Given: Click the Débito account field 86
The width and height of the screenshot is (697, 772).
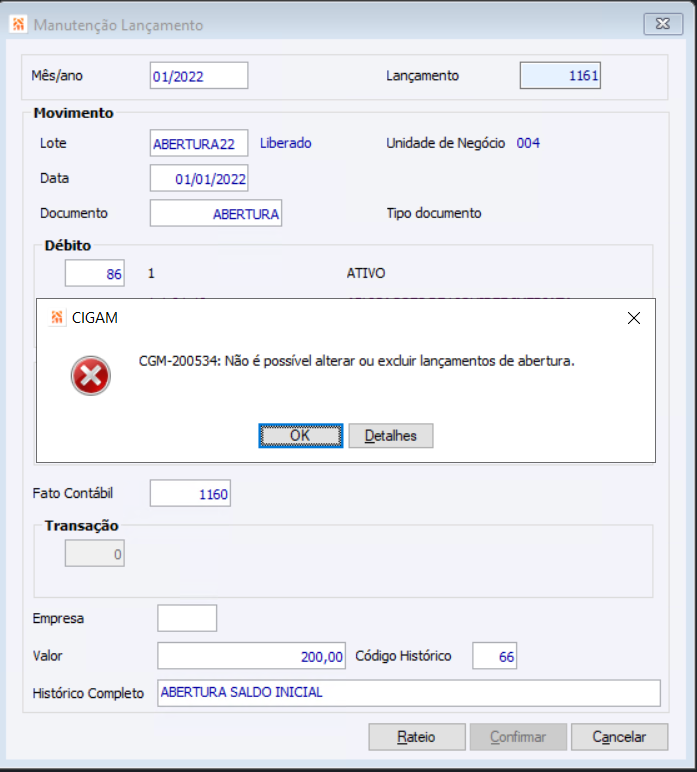Looking at the screenshot, I should [x=95, y=273].
